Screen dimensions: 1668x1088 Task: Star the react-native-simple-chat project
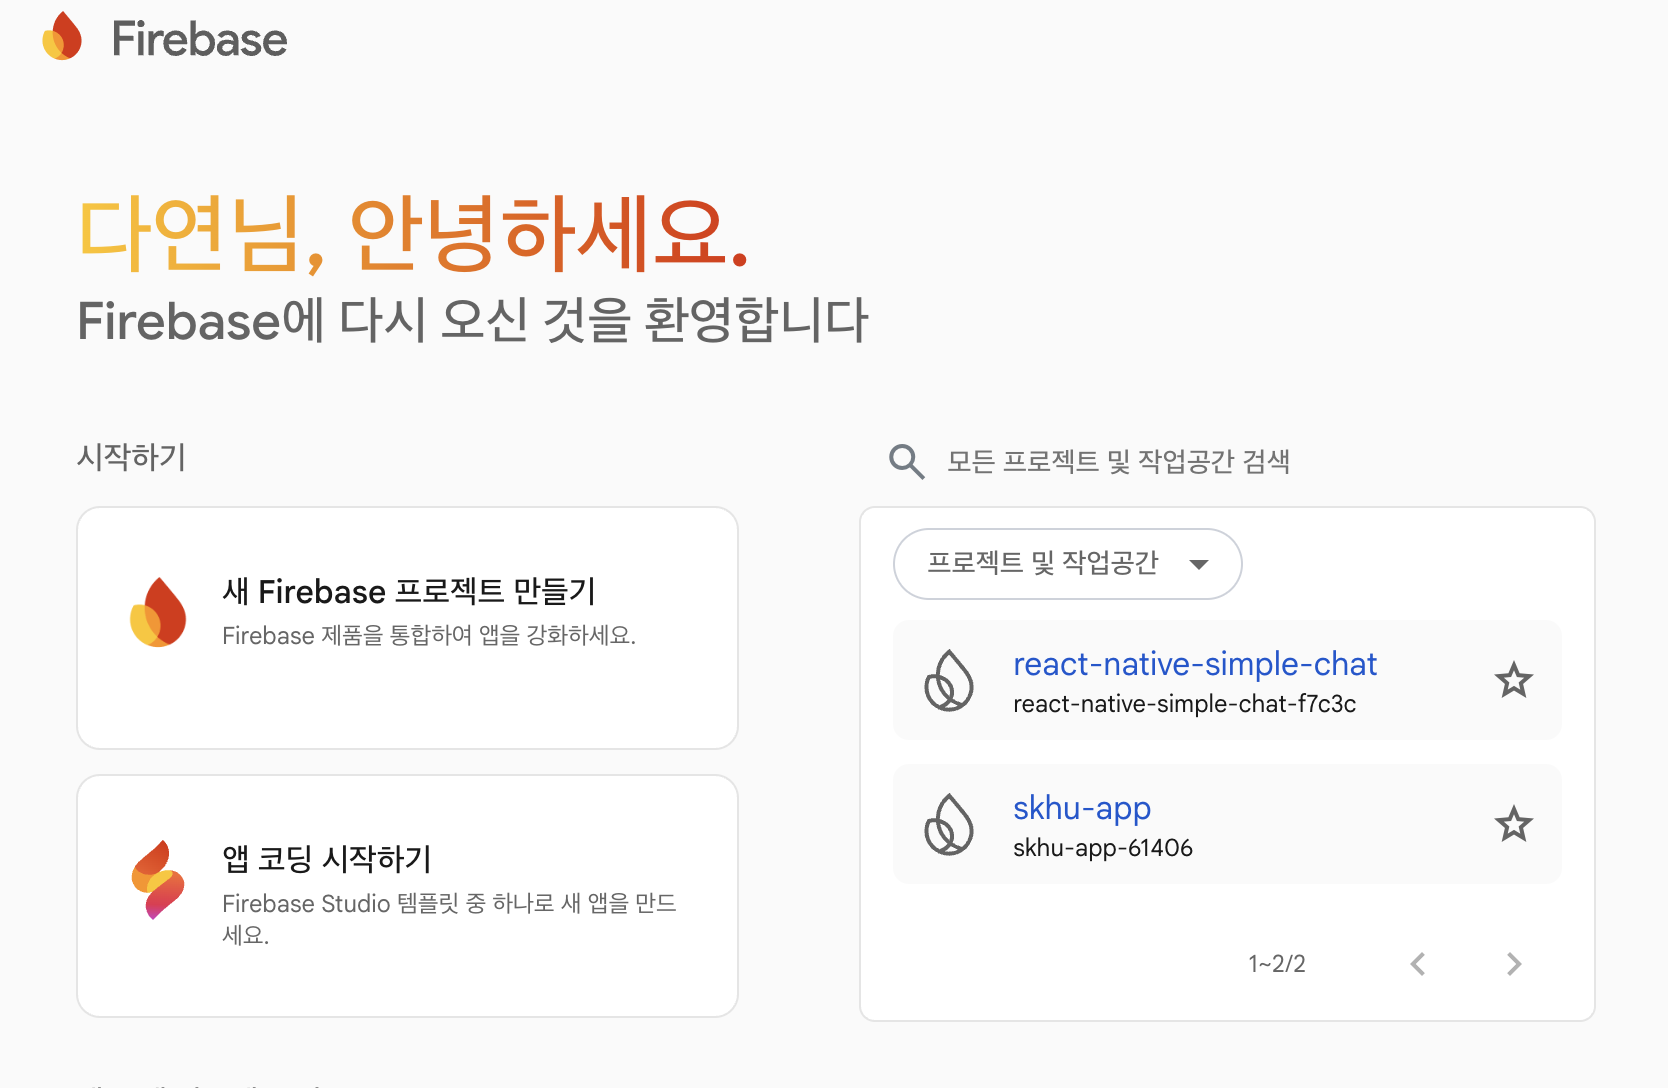[1513, 681]
